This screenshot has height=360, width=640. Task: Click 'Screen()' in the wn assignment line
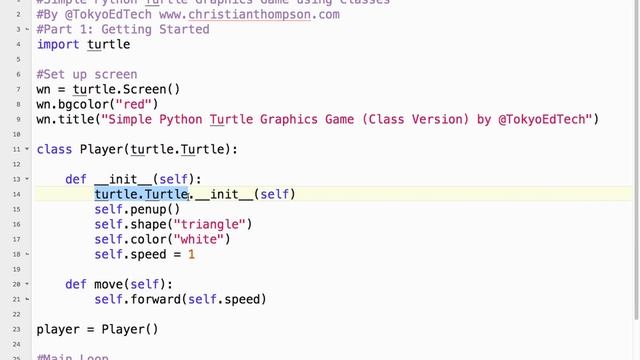click(151, 89)
